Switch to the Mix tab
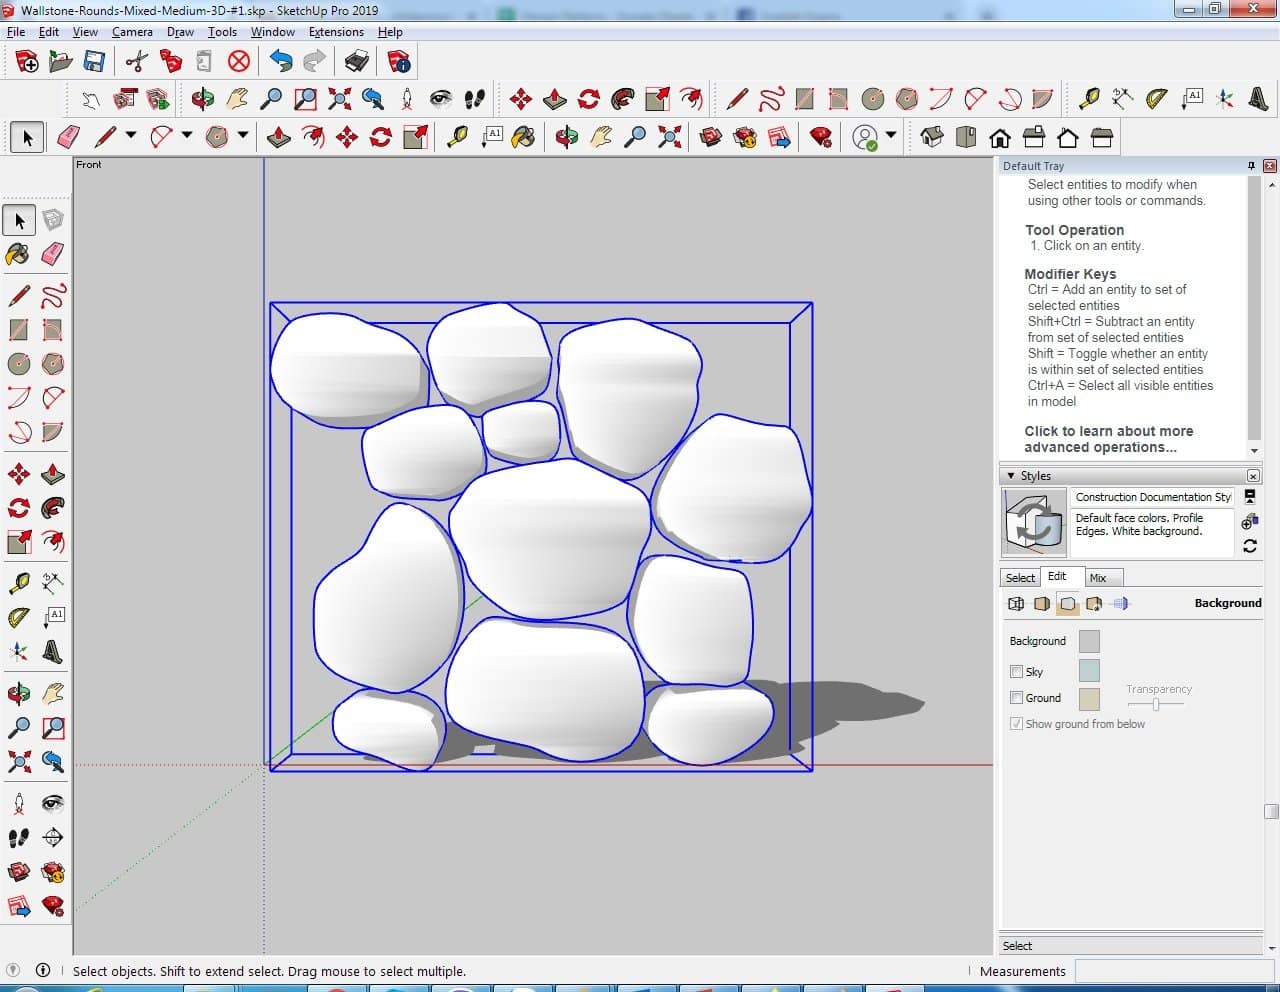The height and width of the screenshot is (992, 1280). tap(1098, 578)
